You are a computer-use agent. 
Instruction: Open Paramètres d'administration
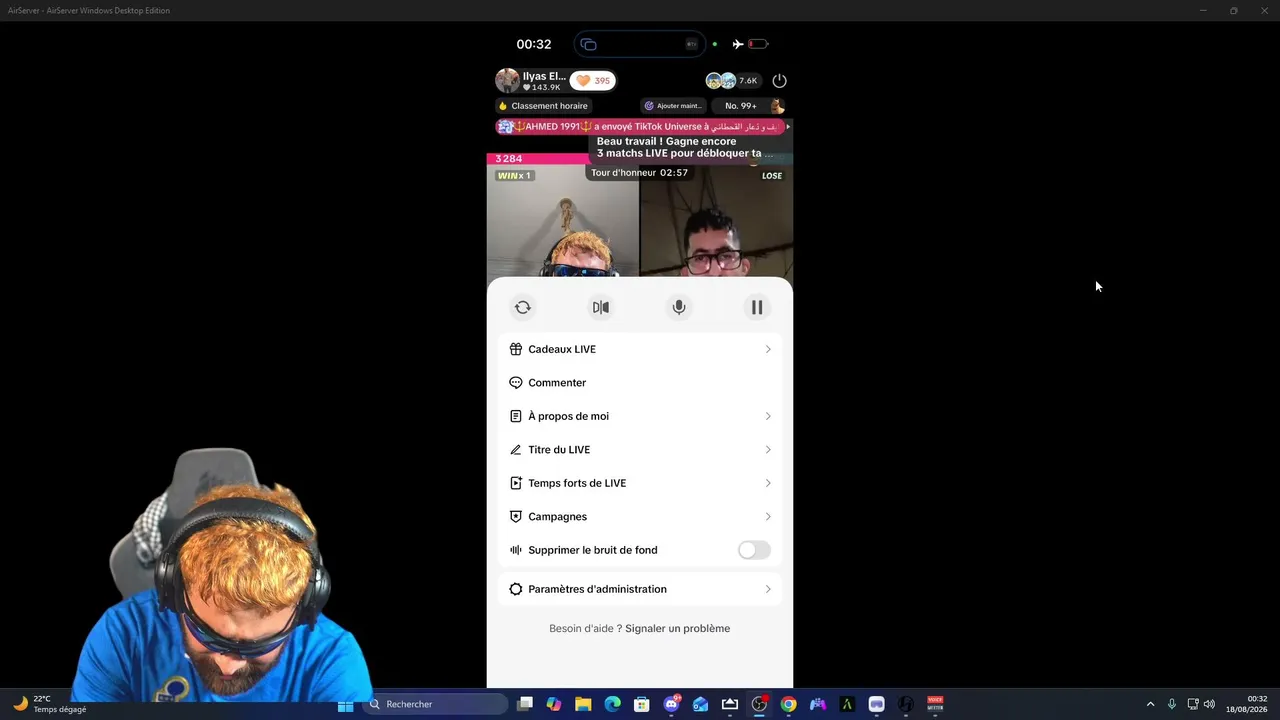pyautogui.click(x=640, y=589)
